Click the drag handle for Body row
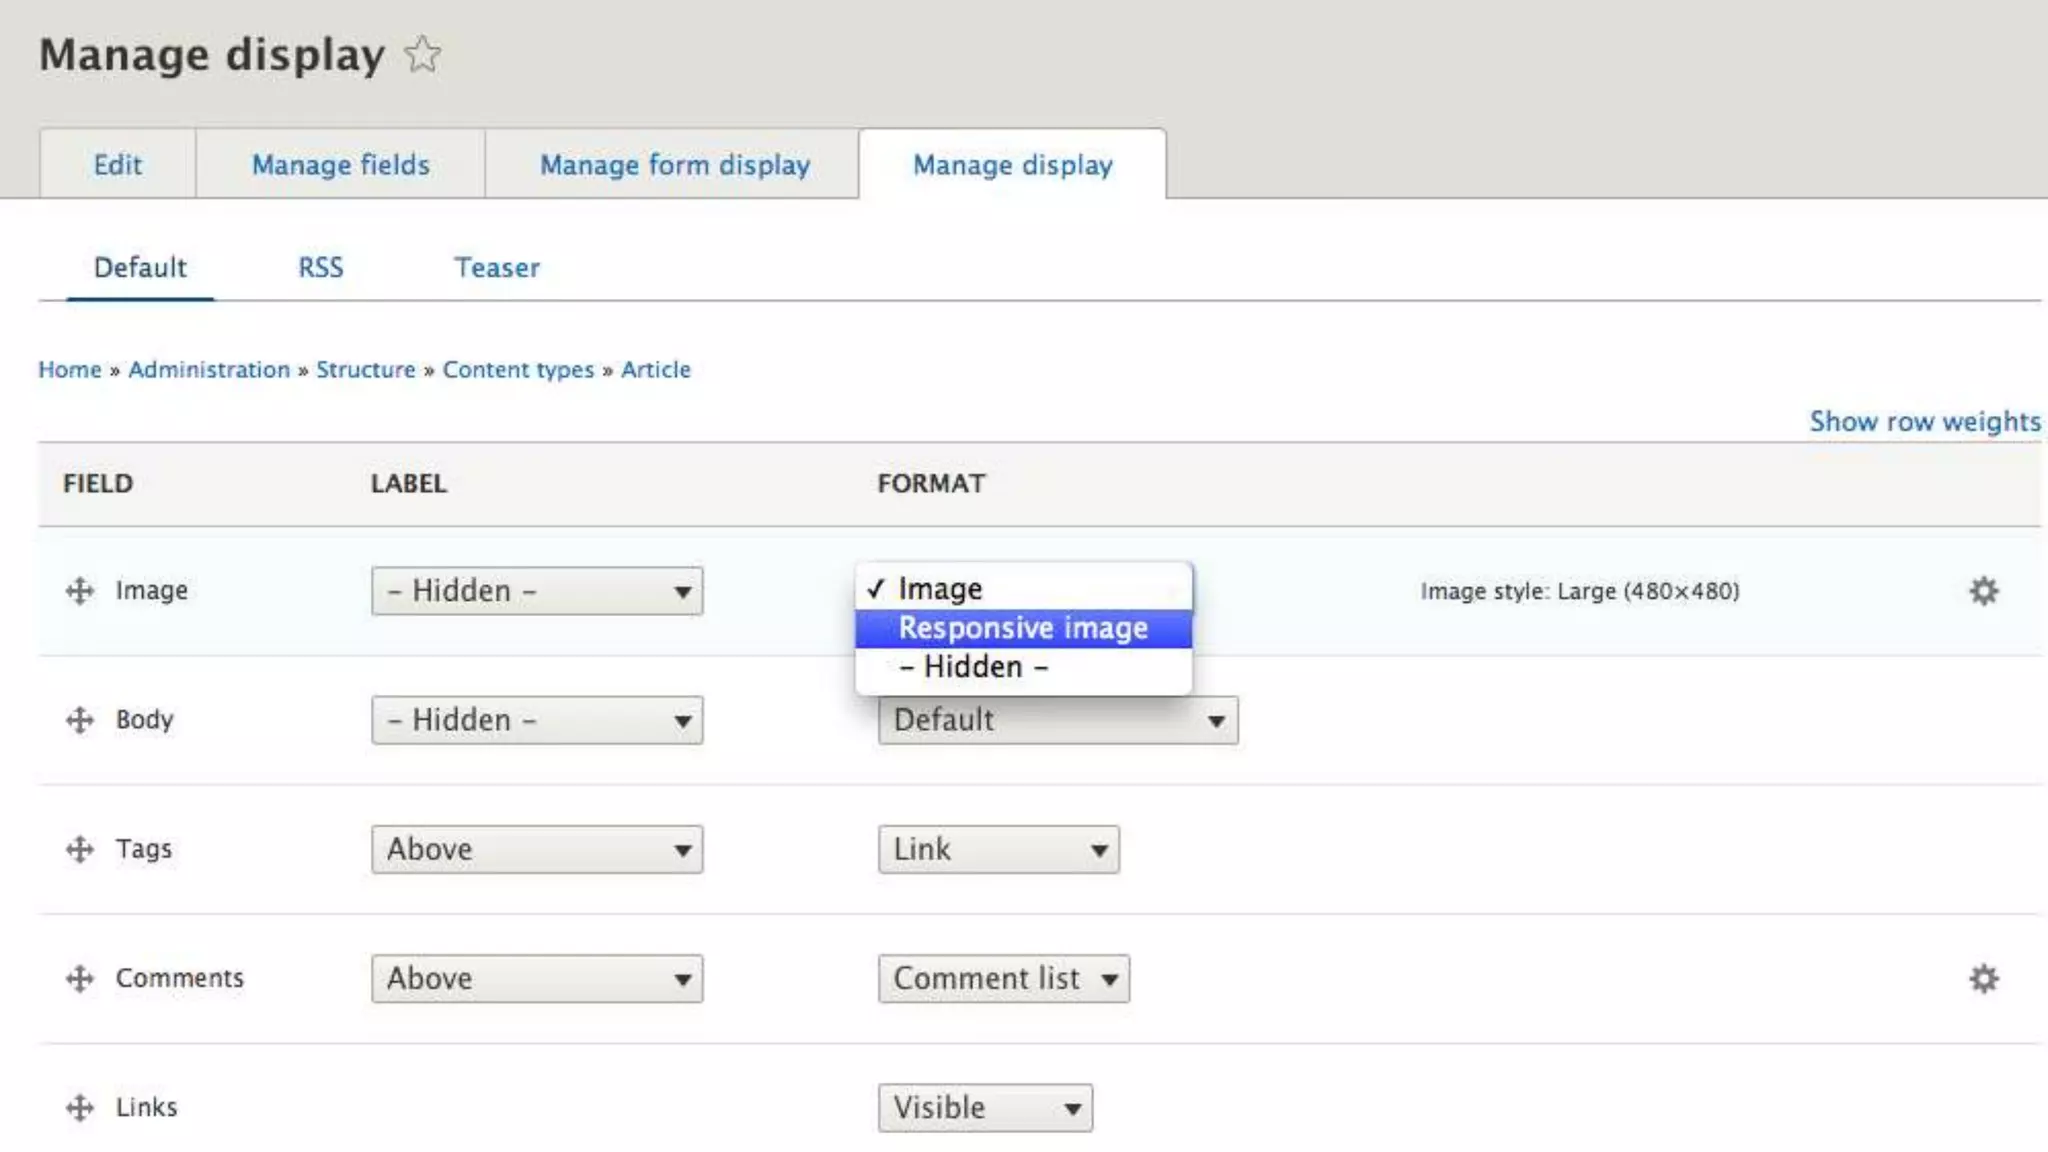2048x1152 pixels. [80, 720]
